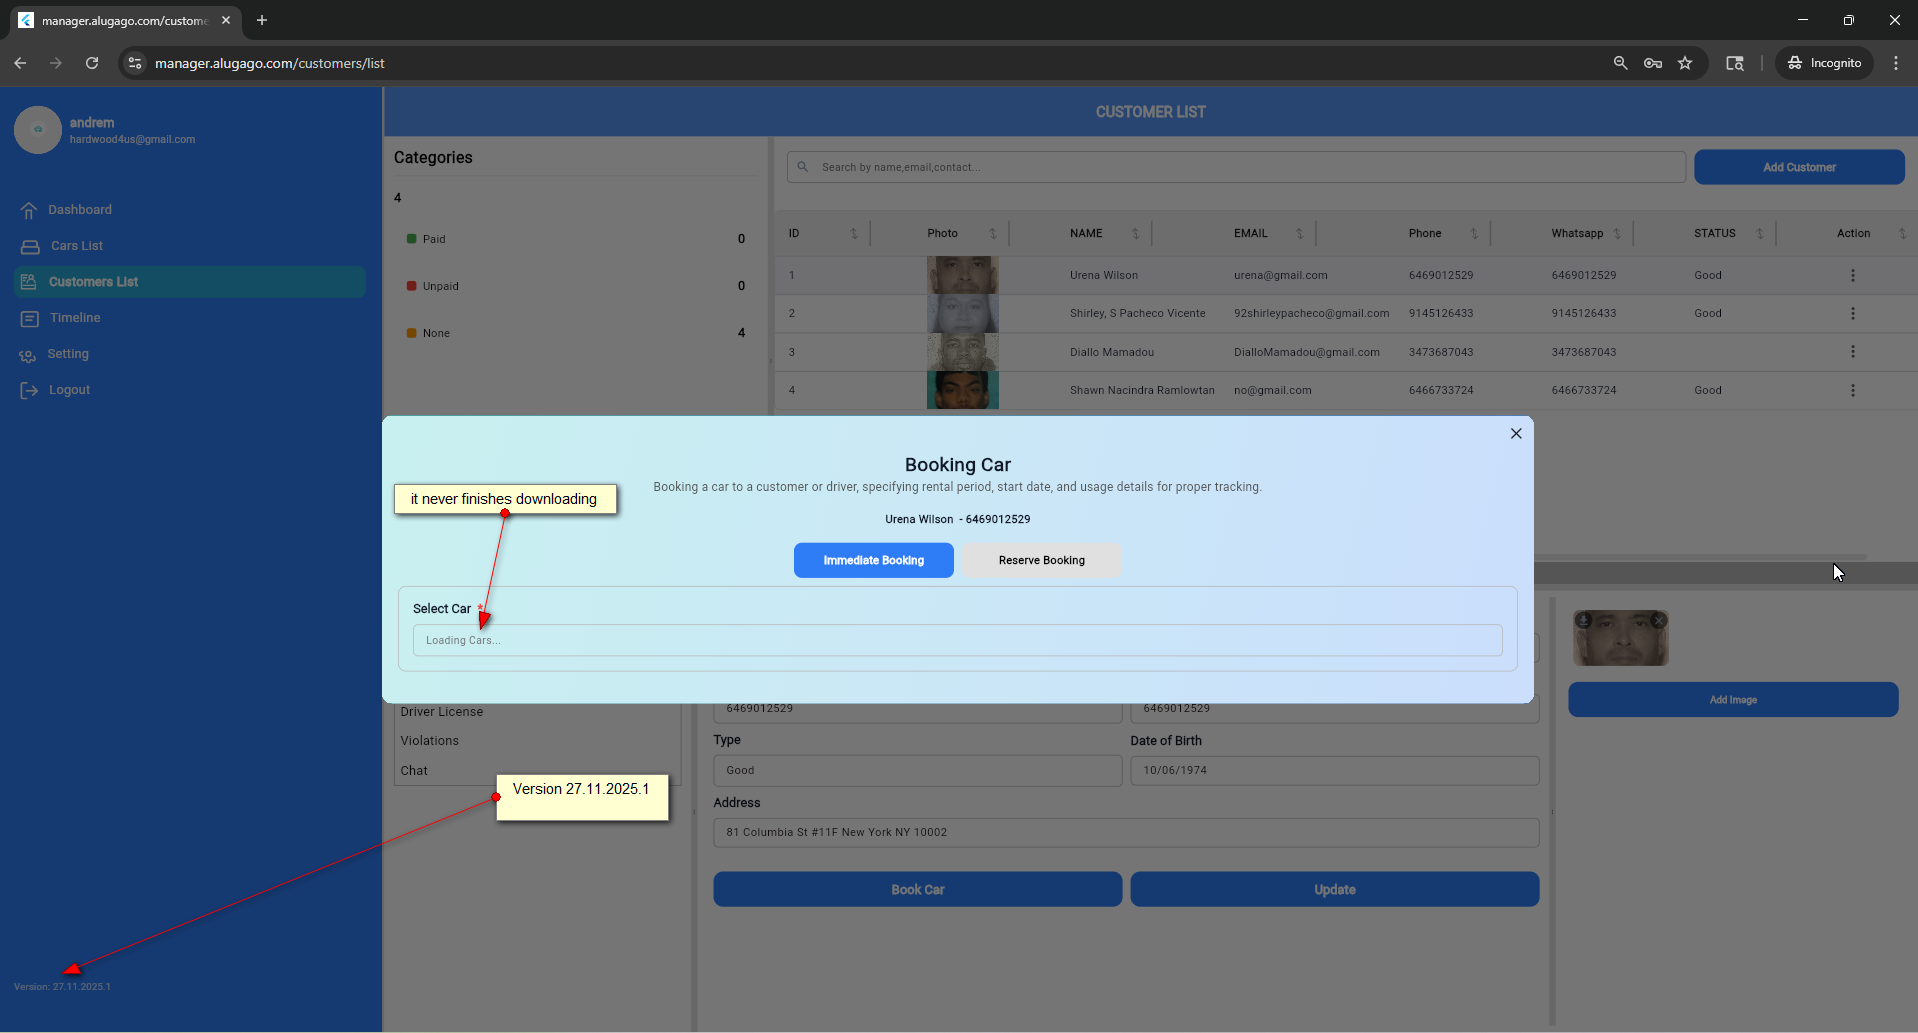Viewport: 1918px width, 1033px height.
Task: Open action menu for Diallo Mamadou row
Action: [1852, 352]
